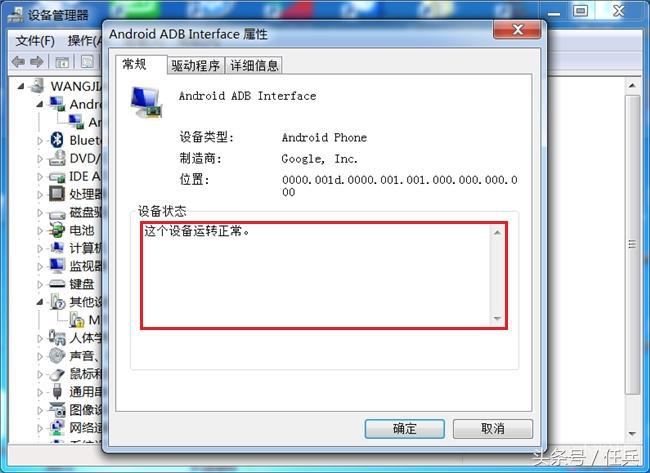This screenshot has width=650, height=473.
Task: Click the back arrow in toolbar
Action: pos(18,62)
